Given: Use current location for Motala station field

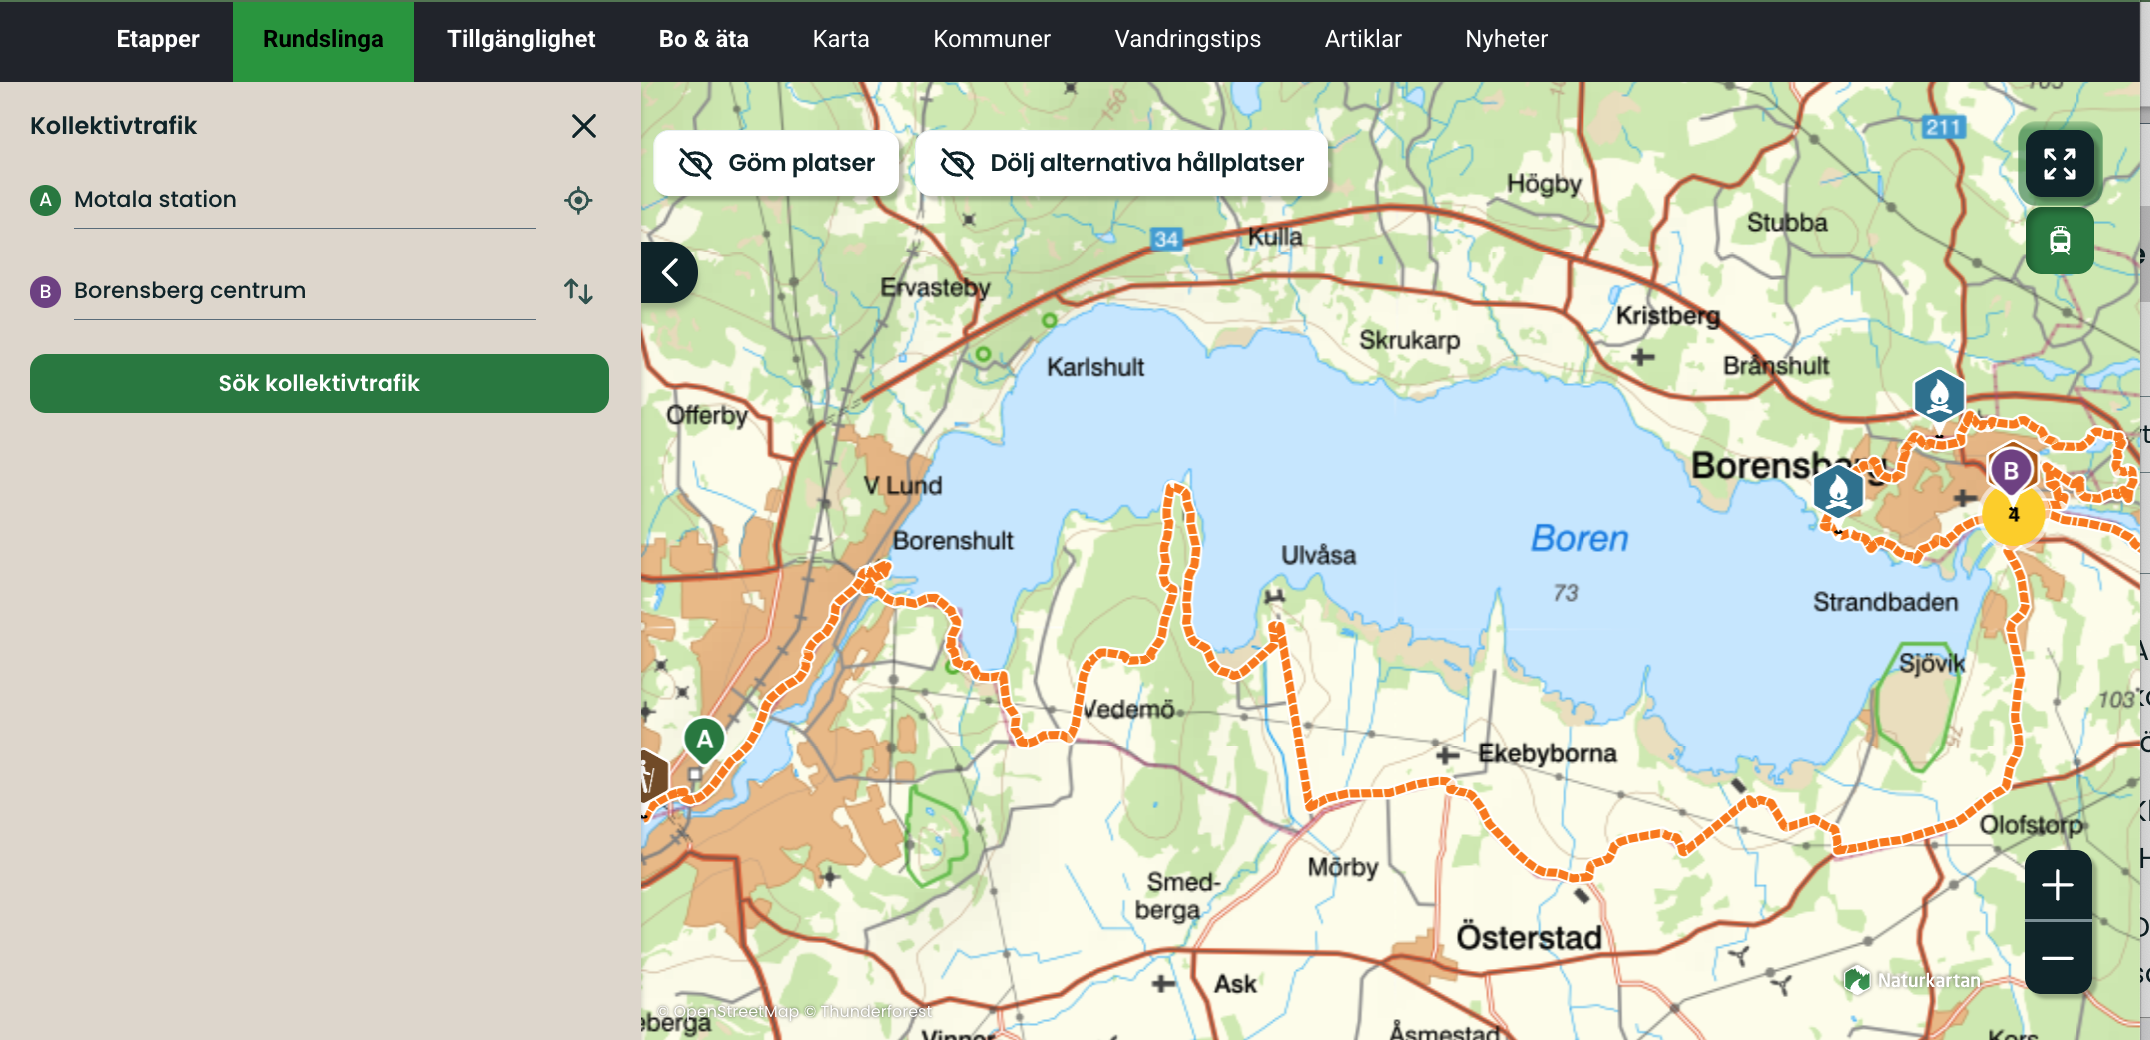Looking at the screenshot, I should (x=578, y=200).
